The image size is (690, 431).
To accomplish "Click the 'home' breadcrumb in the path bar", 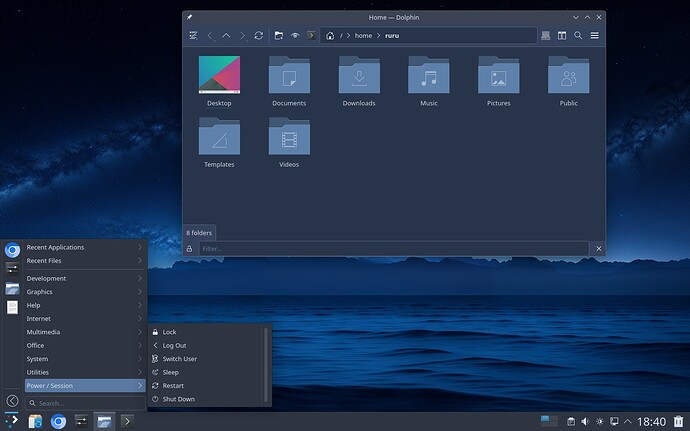I will pos(363,36).
